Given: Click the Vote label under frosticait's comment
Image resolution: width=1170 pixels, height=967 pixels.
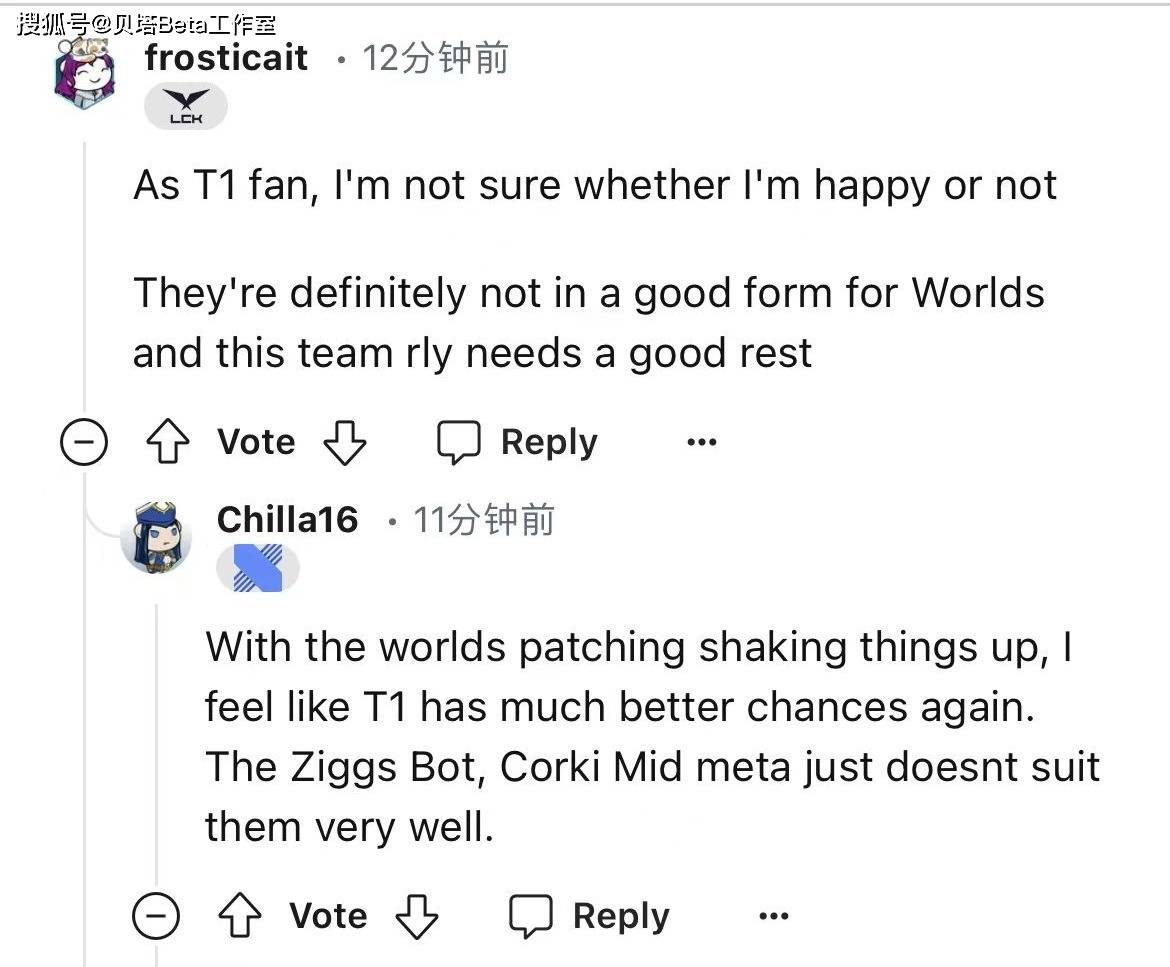Looking at the screenshot, I should (x=256, y=442).
